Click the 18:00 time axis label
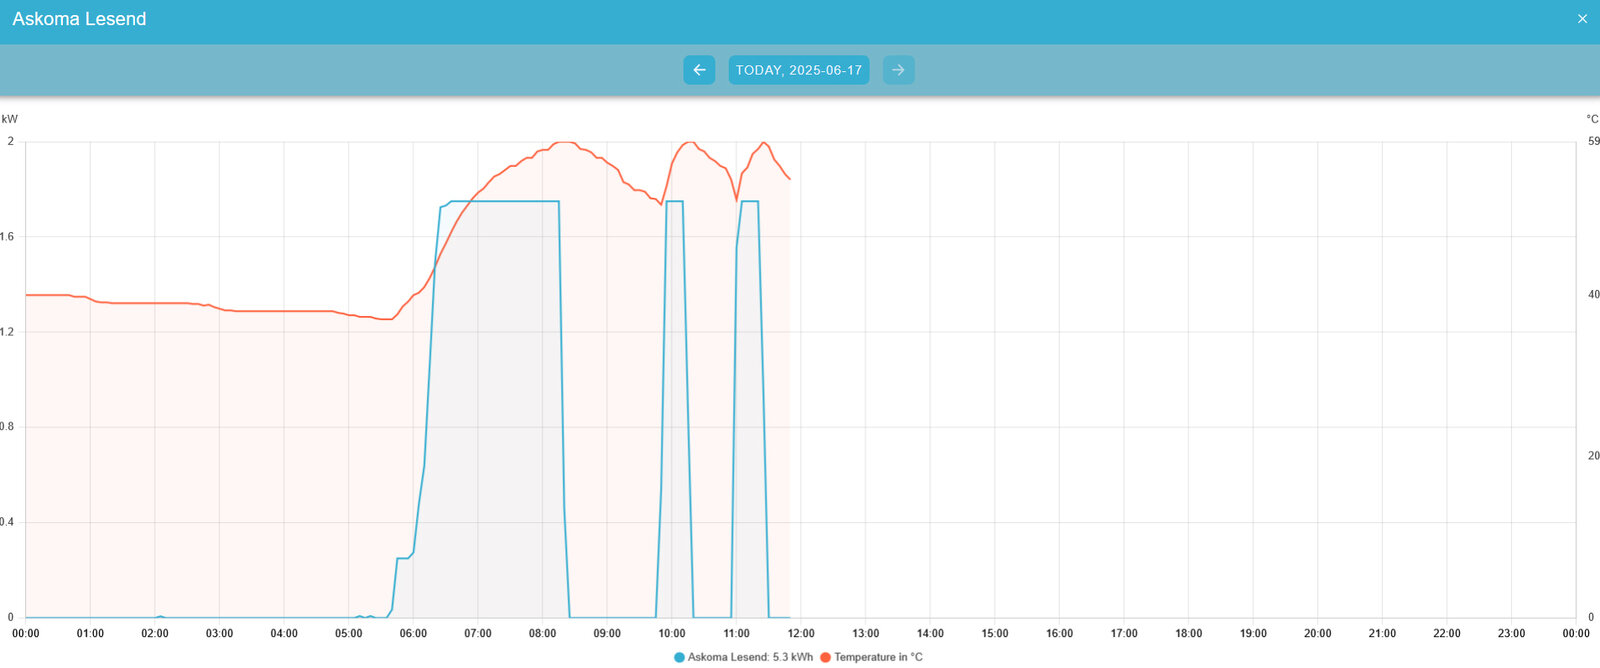Viewport: 1600px width, 668px height. pyautogui.click(x=1189, y=634)
